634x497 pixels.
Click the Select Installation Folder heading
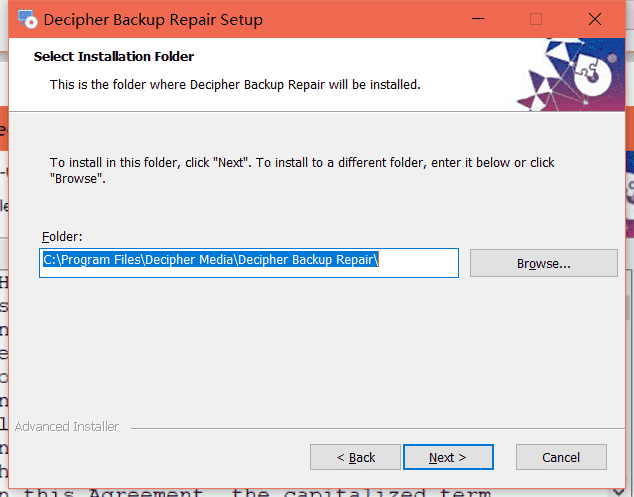click(114, 56)
